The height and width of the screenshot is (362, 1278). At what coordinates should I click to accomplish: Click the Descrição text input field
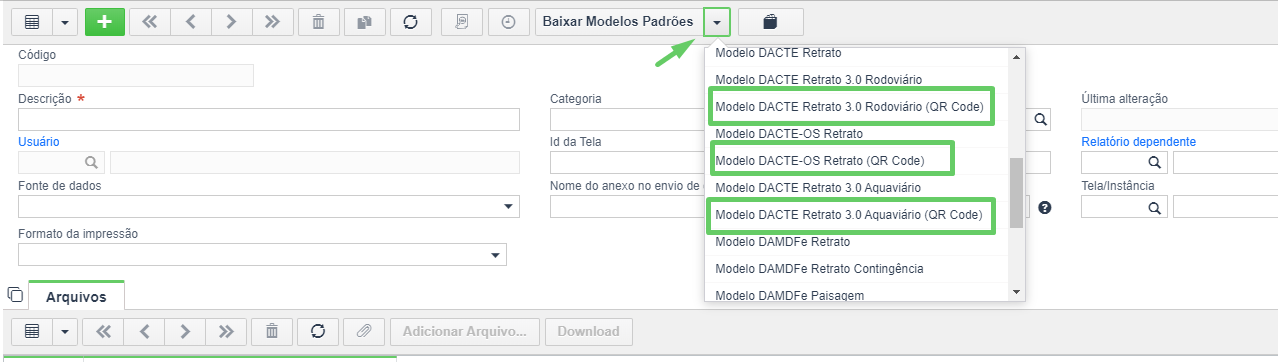coord(269,120)
